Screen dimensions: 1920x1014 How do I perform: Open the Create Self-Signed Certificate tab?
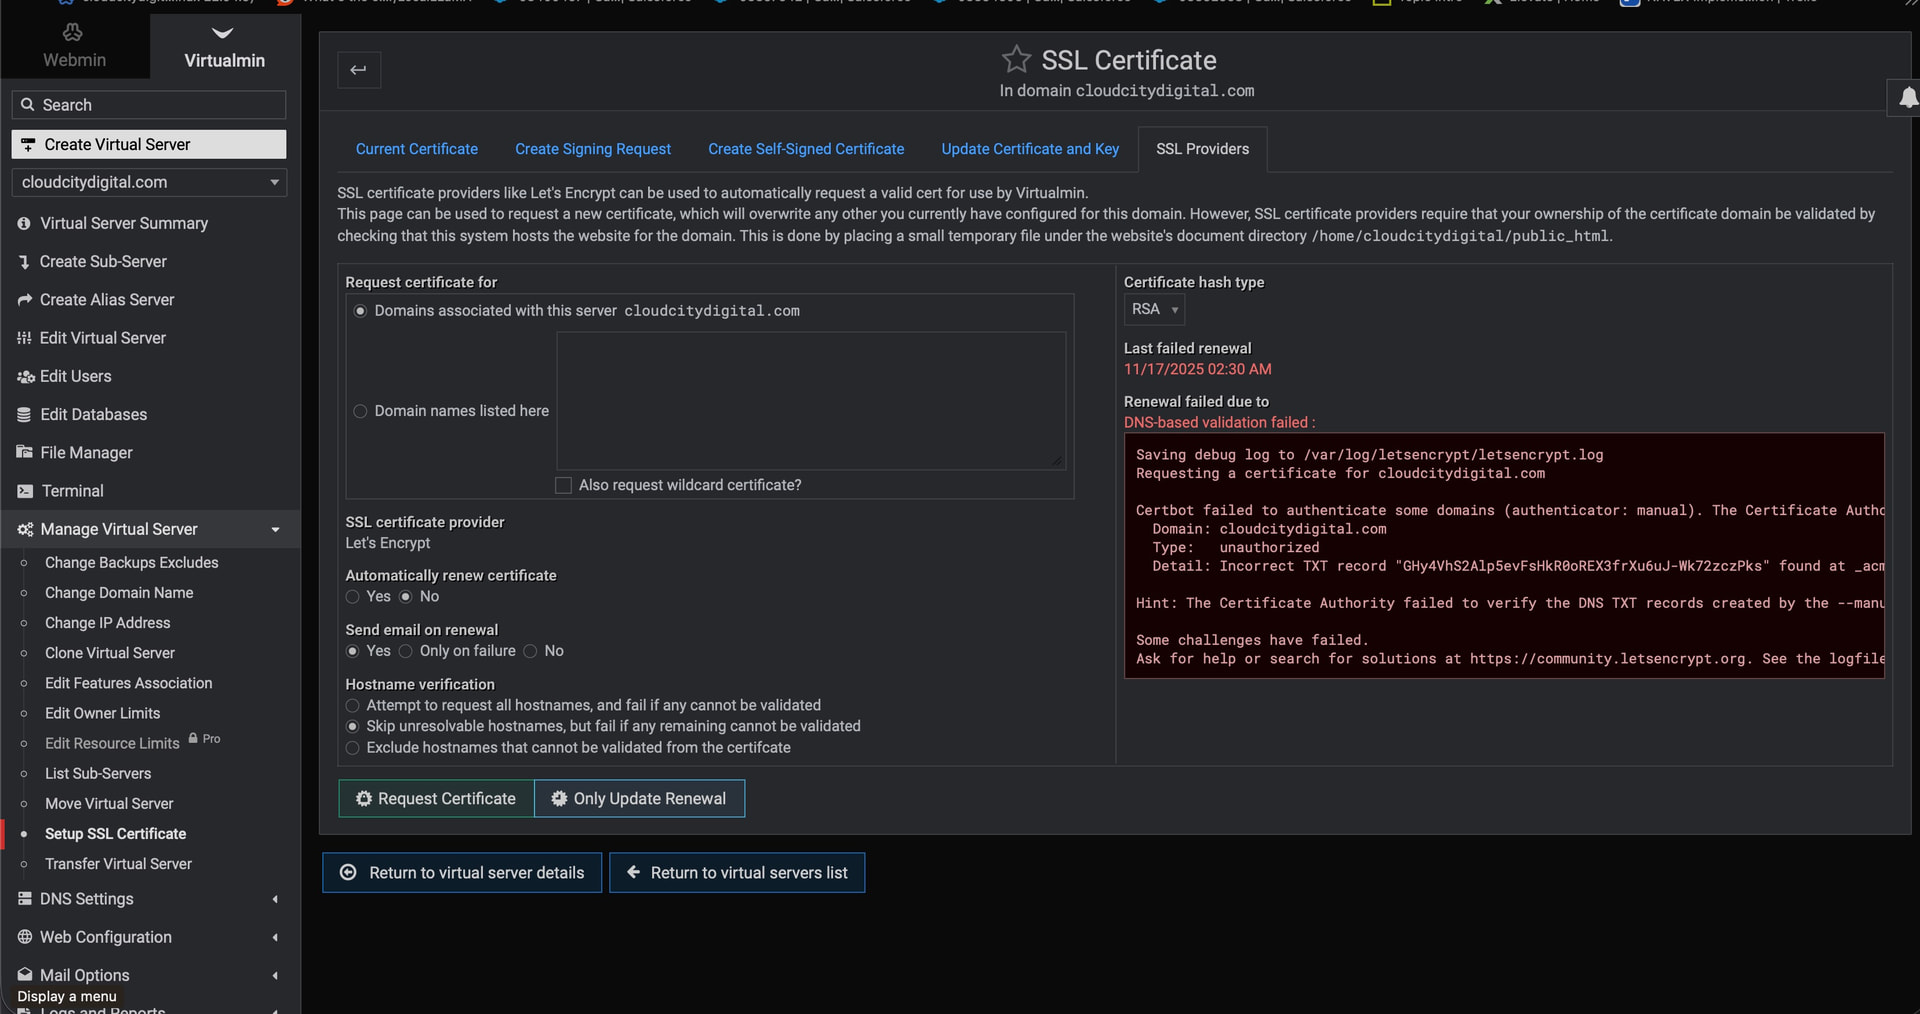806,149
